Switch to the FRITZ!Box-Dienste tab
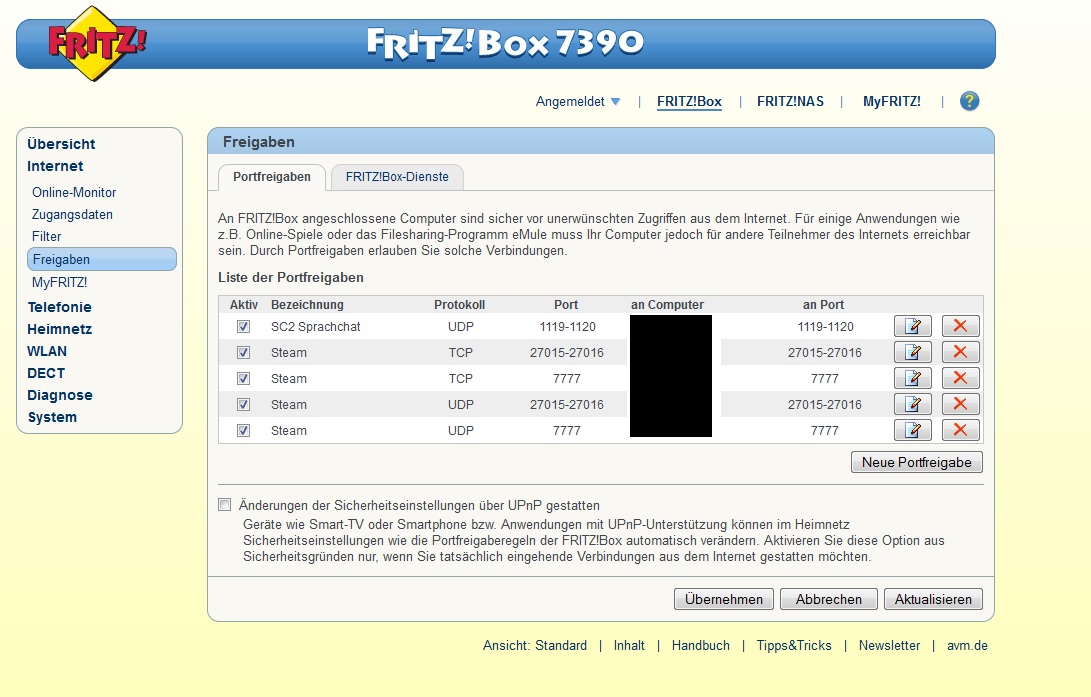The height and width of the screenshot is (697, 1091). (397, 177)
